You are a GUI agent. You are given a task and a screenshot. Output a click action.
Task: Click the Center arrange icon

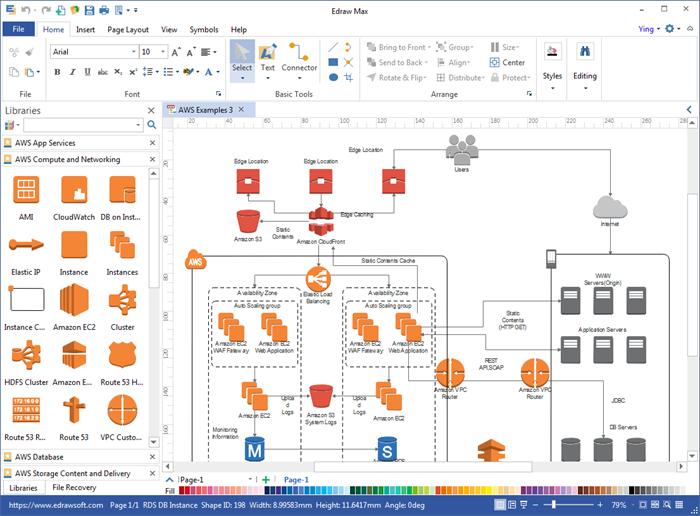click(507, 62)
